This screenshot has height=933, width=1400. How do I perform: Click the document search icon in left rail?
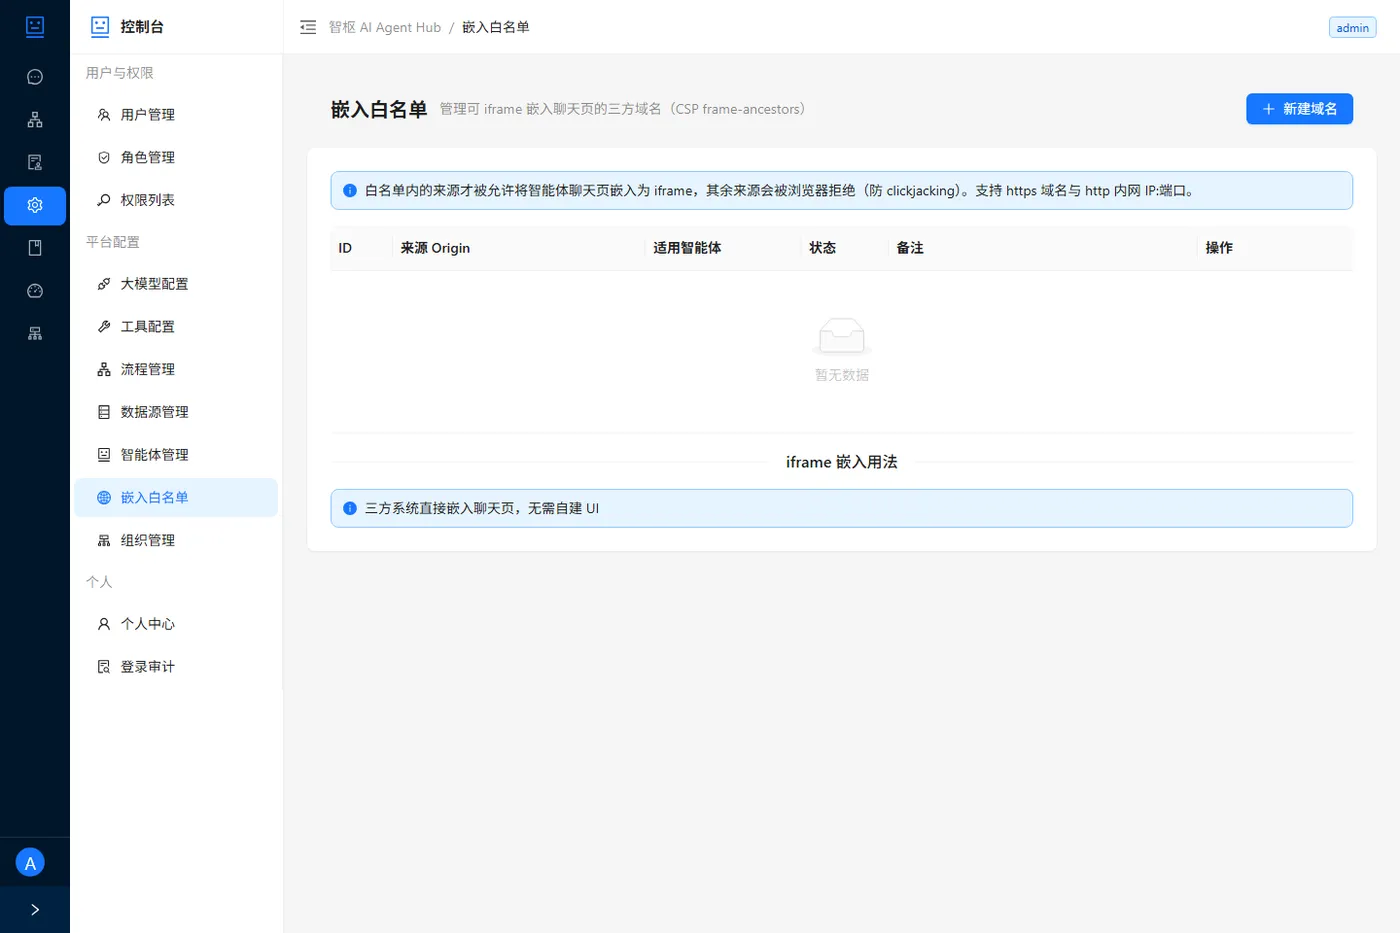pos(35,162)
